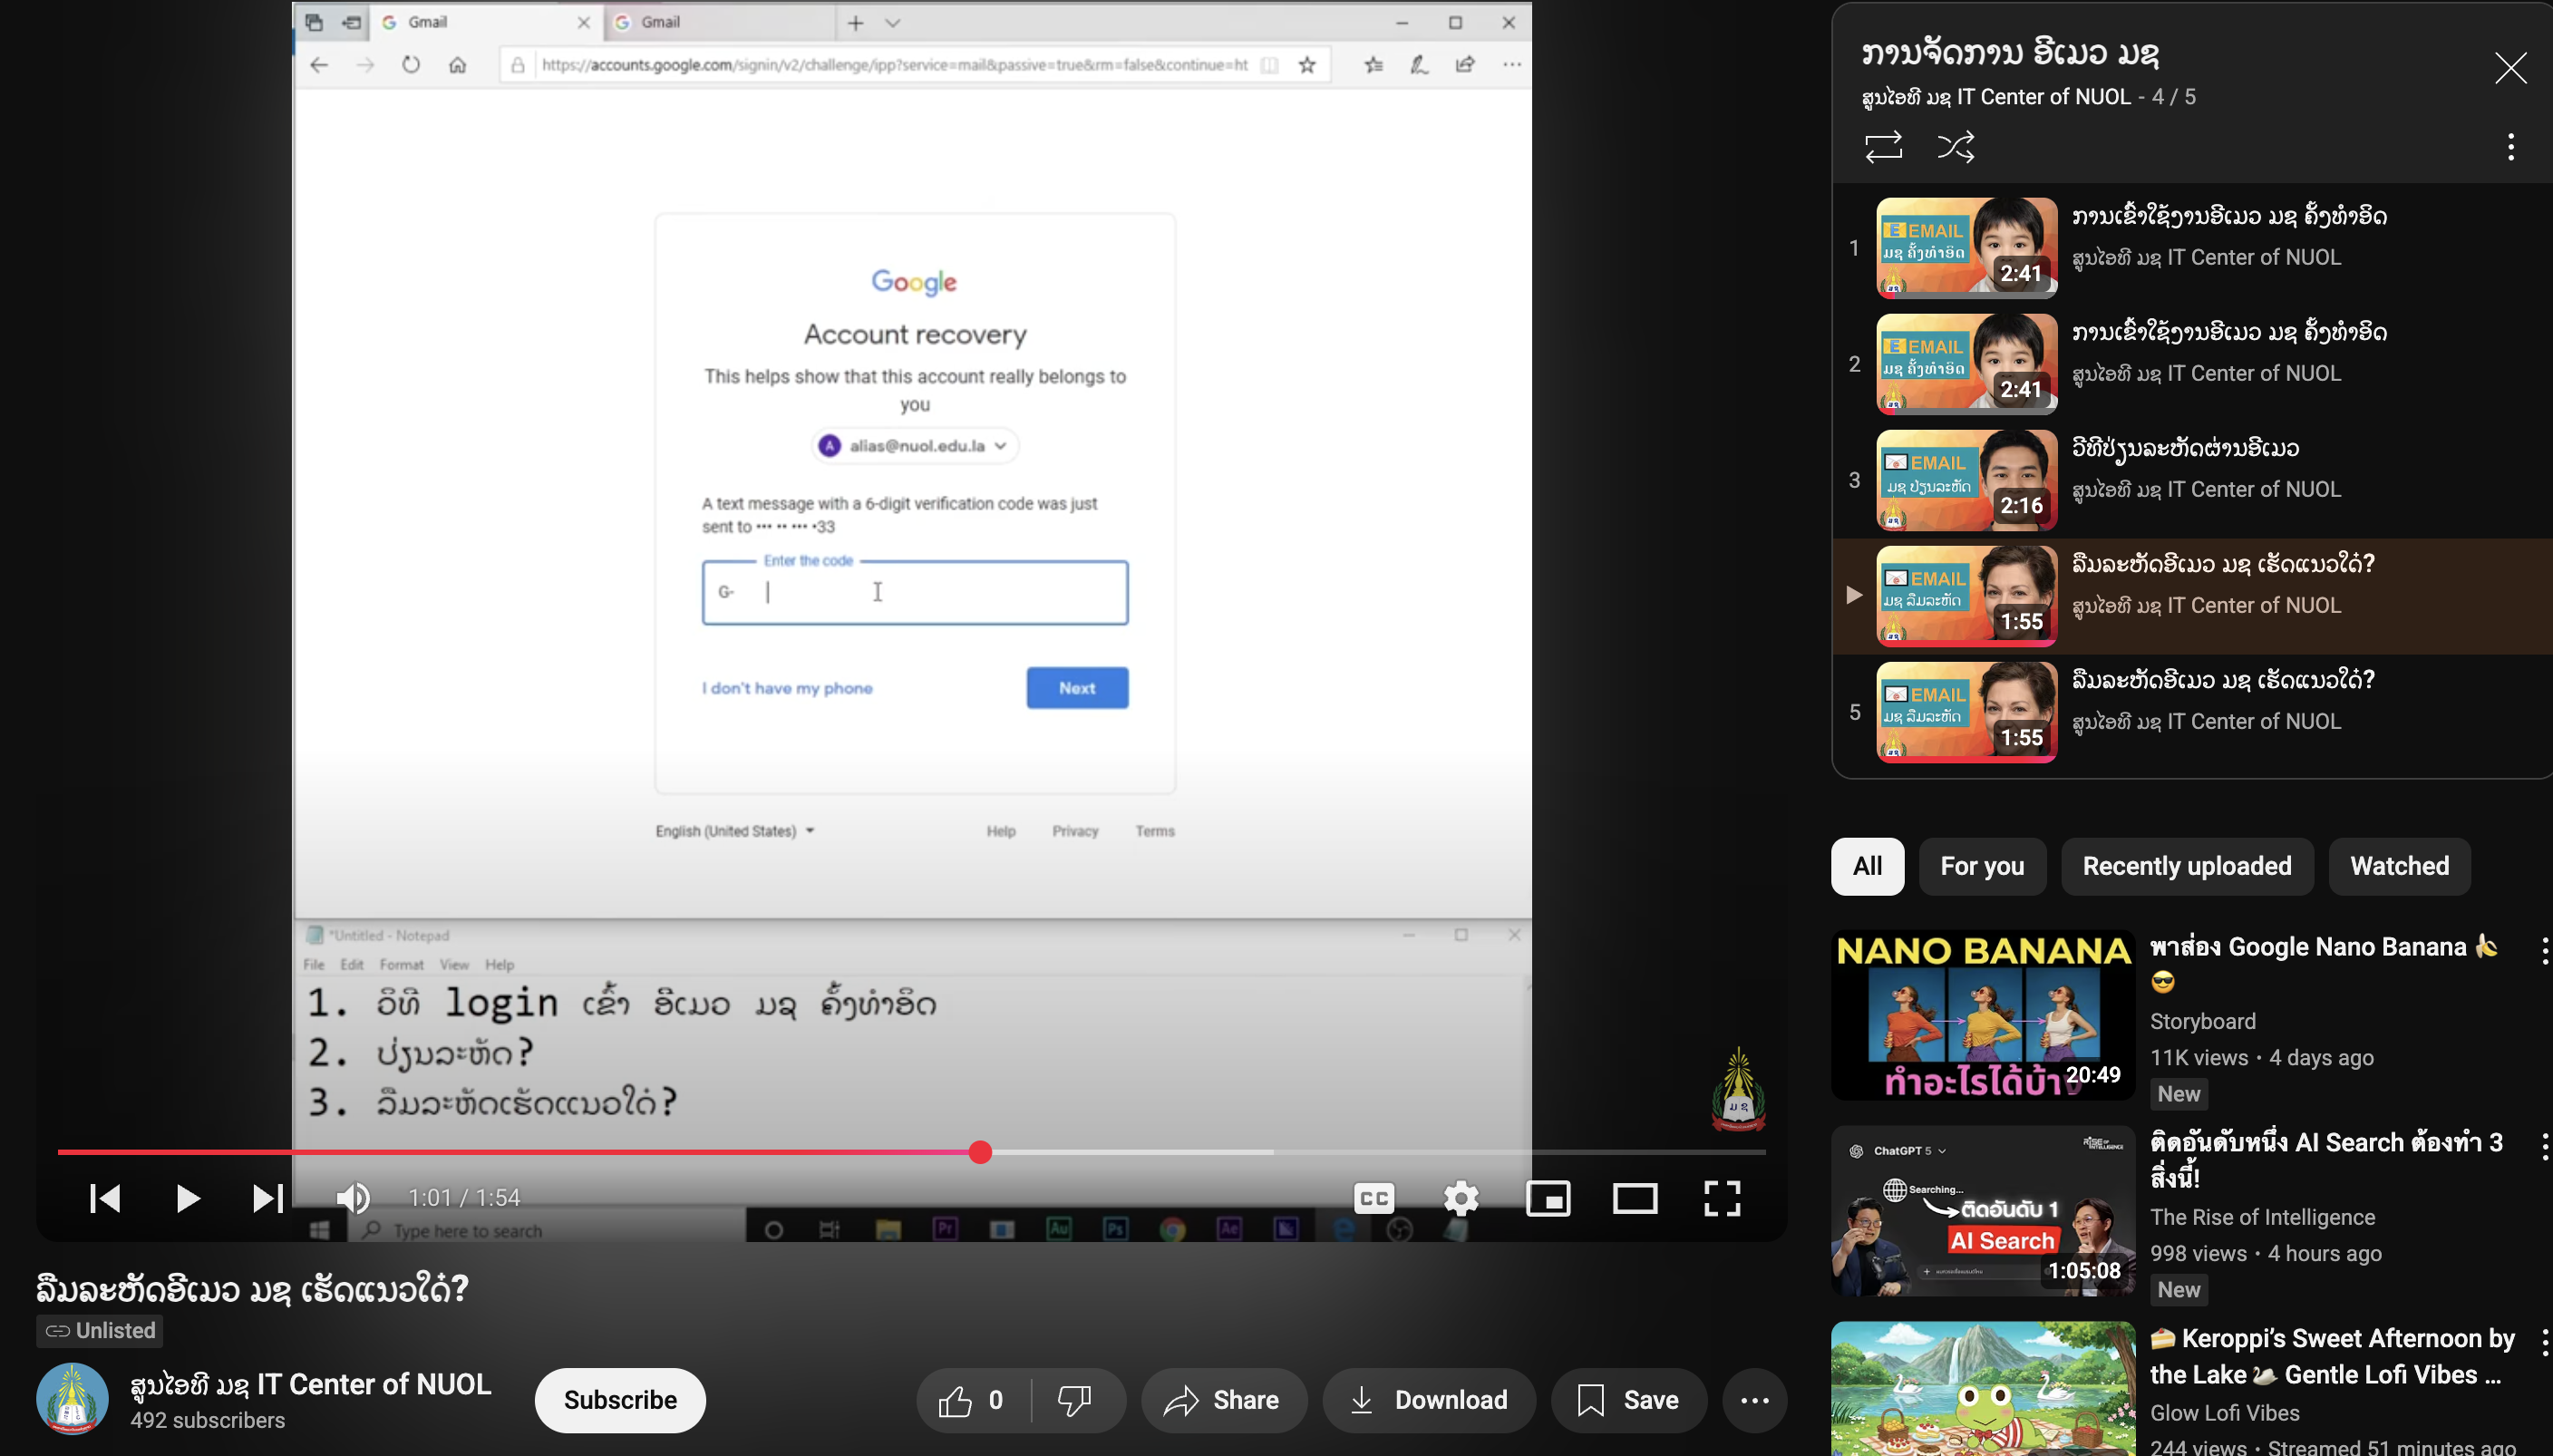Seek using the red progress scrubber
Viewport: 2553px width, 1456px height.
[980, 1152]
